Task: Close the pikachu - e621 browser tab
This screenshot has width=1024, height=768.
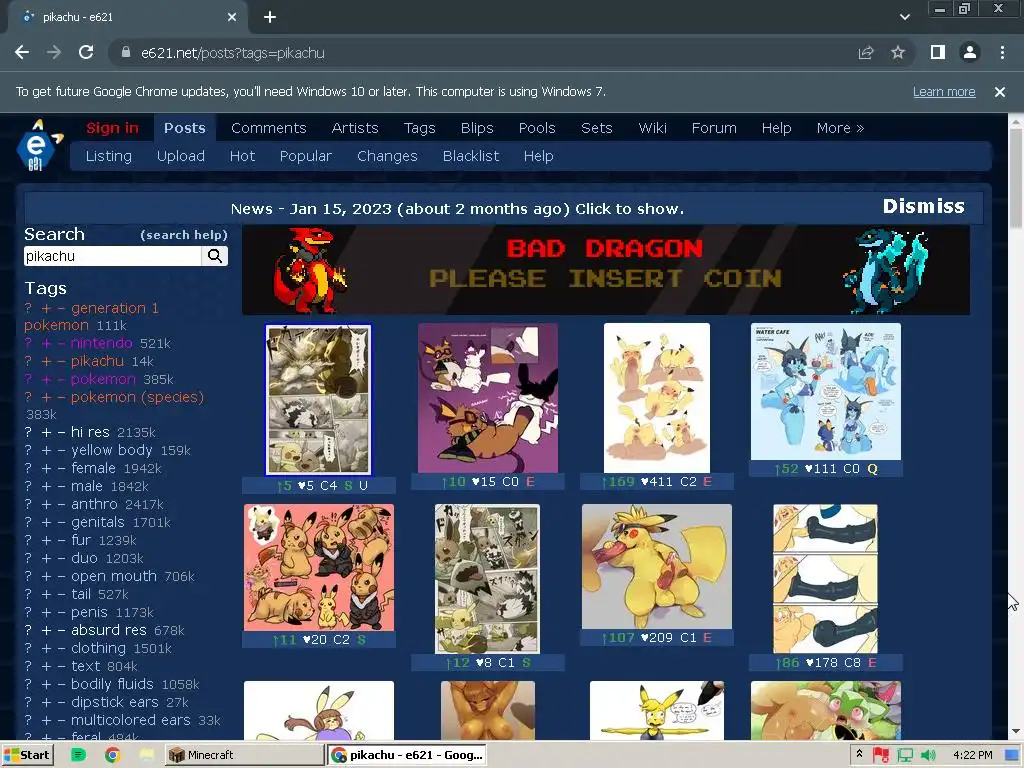Action: pos(232,17)
